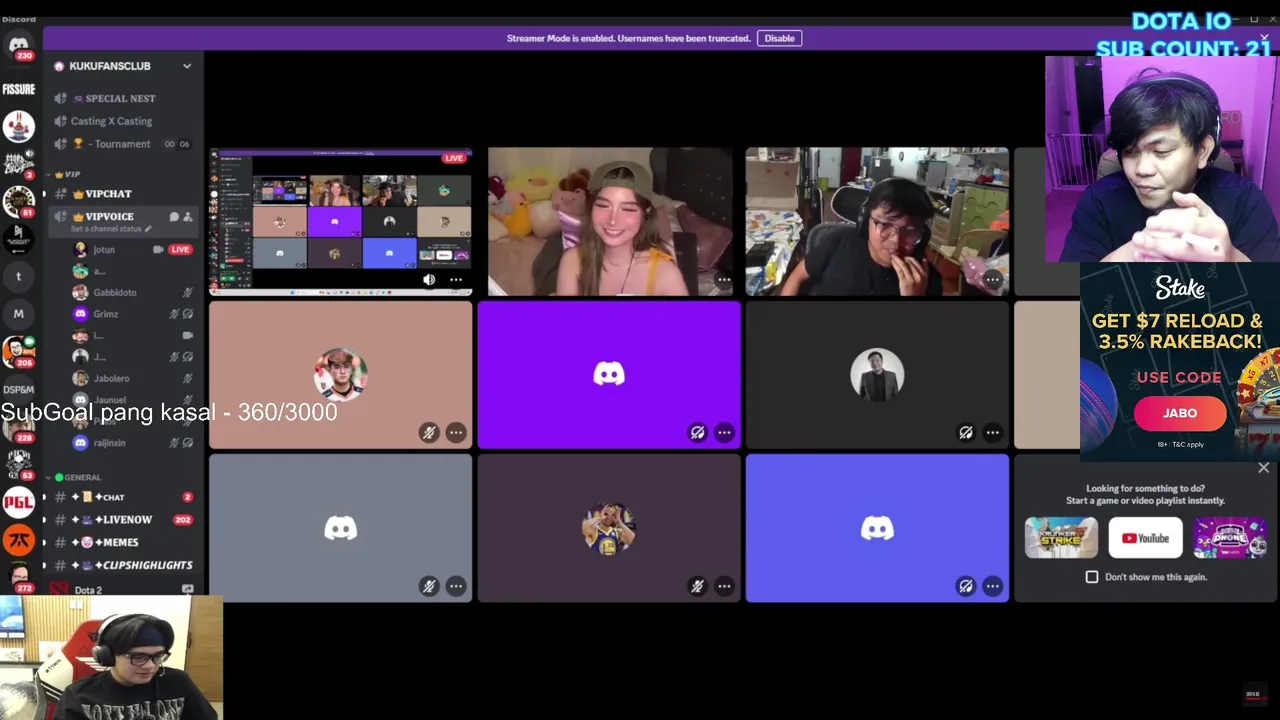Expand the arrow beside CLIPSHIGHLIGHTS channel
The height and width of the screenshot is (720, 1280).
(44, 565)
